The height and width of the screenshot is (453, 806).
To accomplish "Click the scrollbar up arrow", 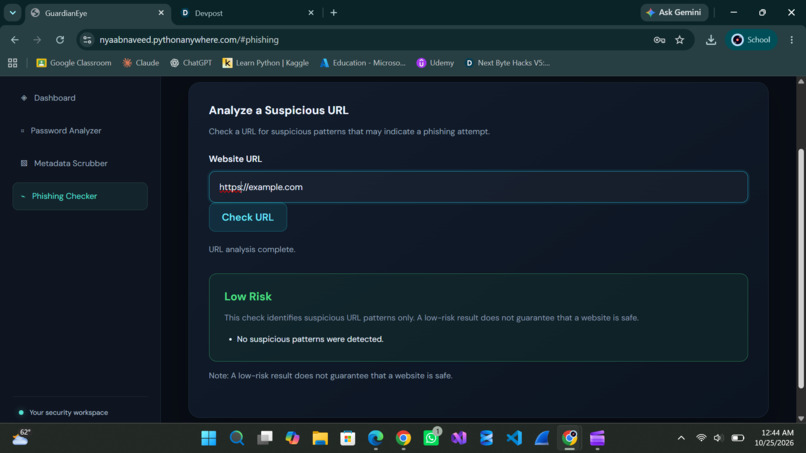I will coord(800,81).
